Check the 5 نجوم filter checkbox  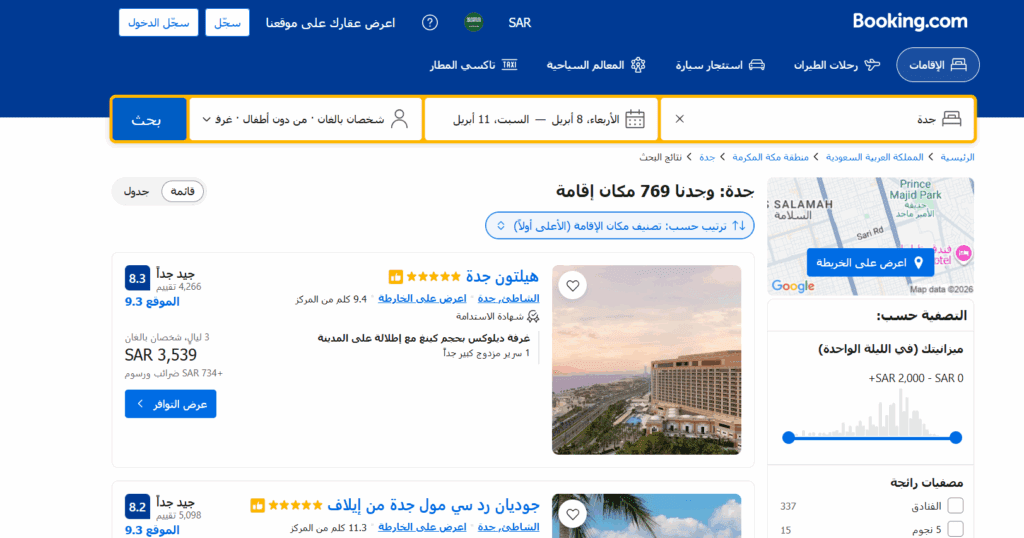point(955,530)
